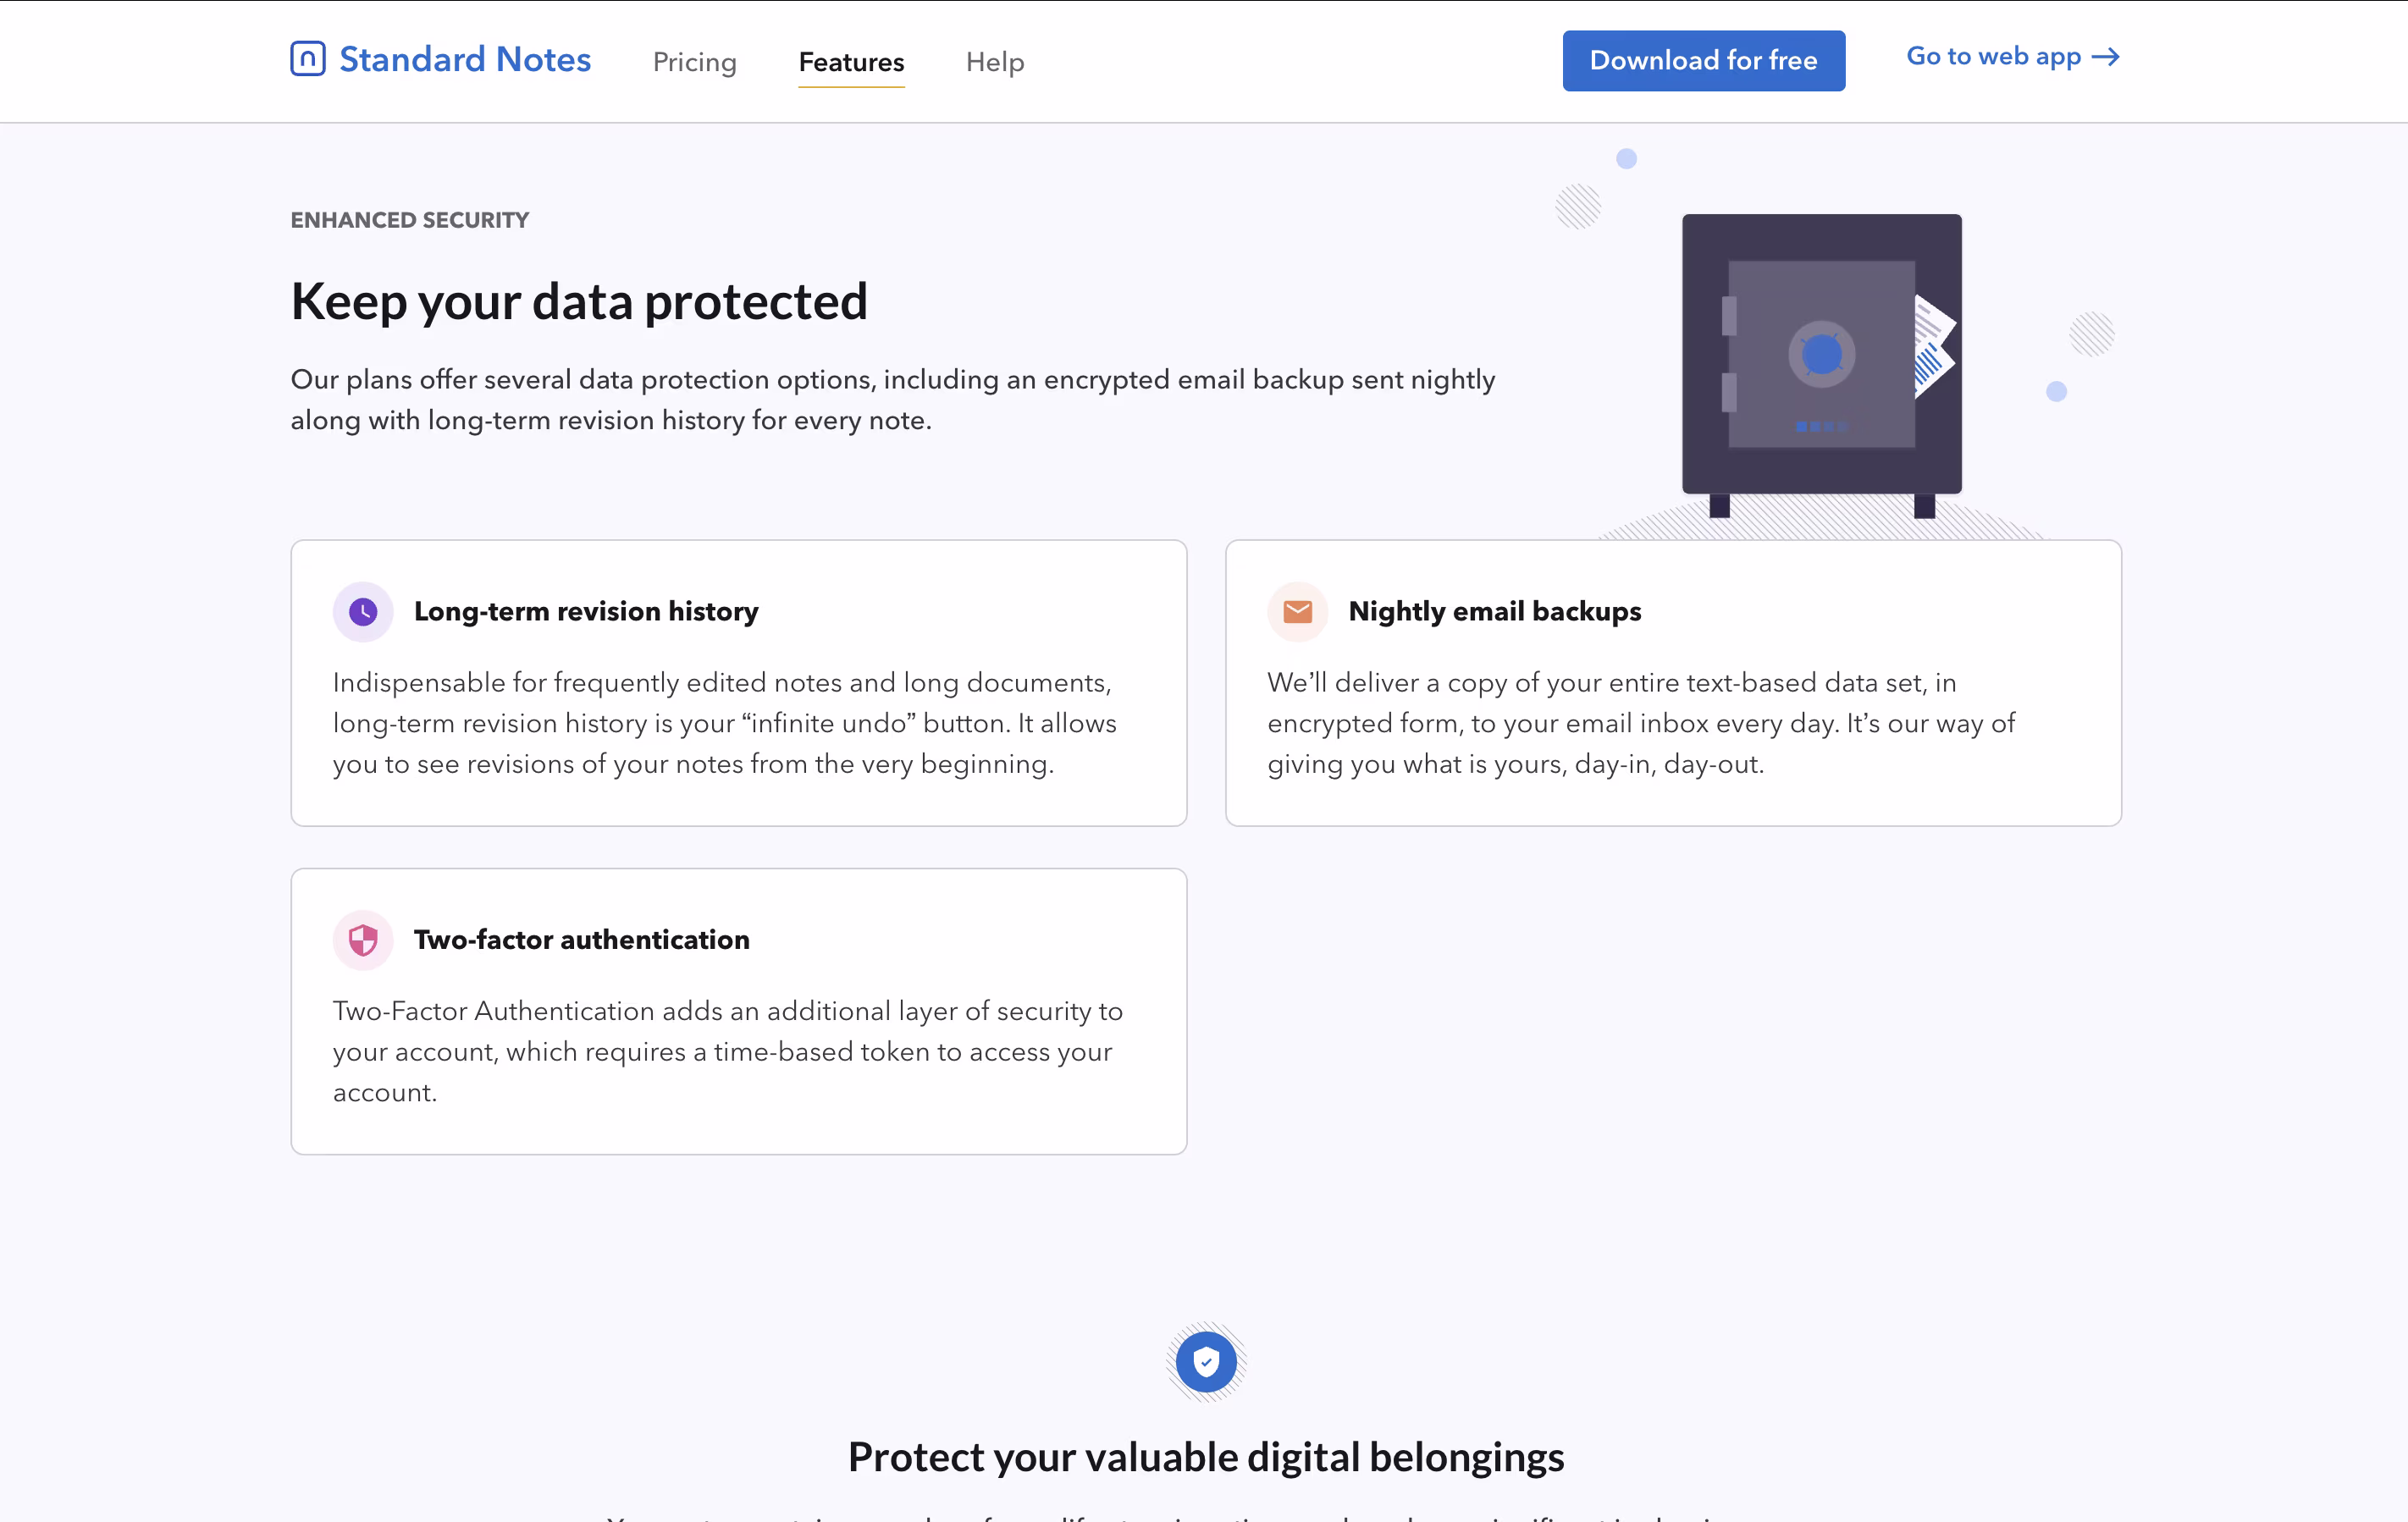
Task: Click the Standard Notes logo icon
Action: tap(308, 59)
